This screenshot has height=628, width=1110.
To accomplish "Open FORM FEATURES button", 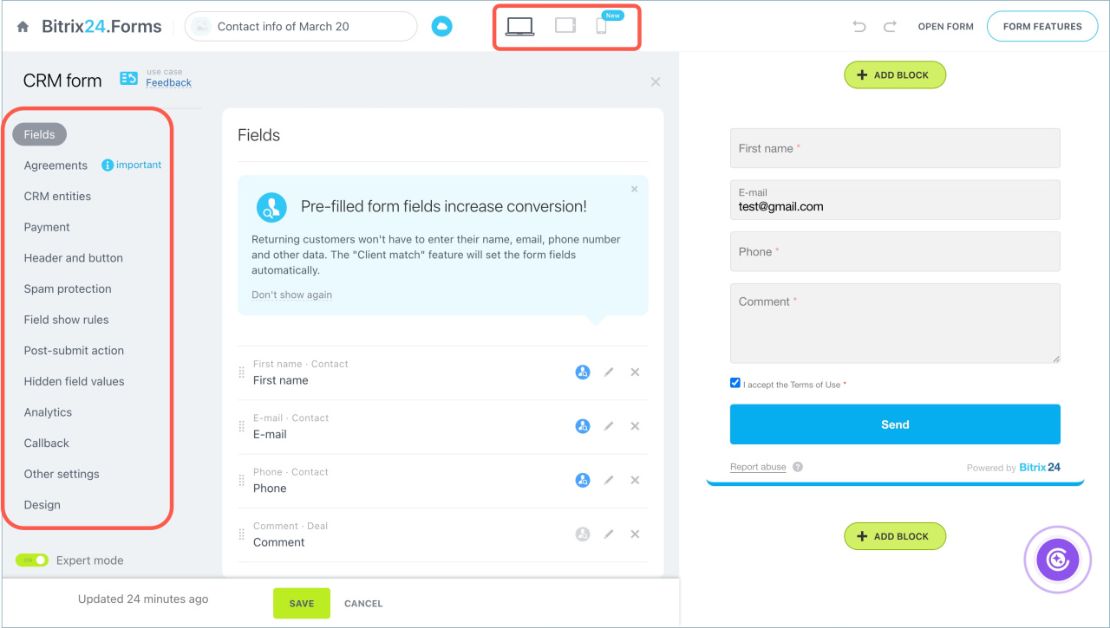I will (x=1042, y=26).
